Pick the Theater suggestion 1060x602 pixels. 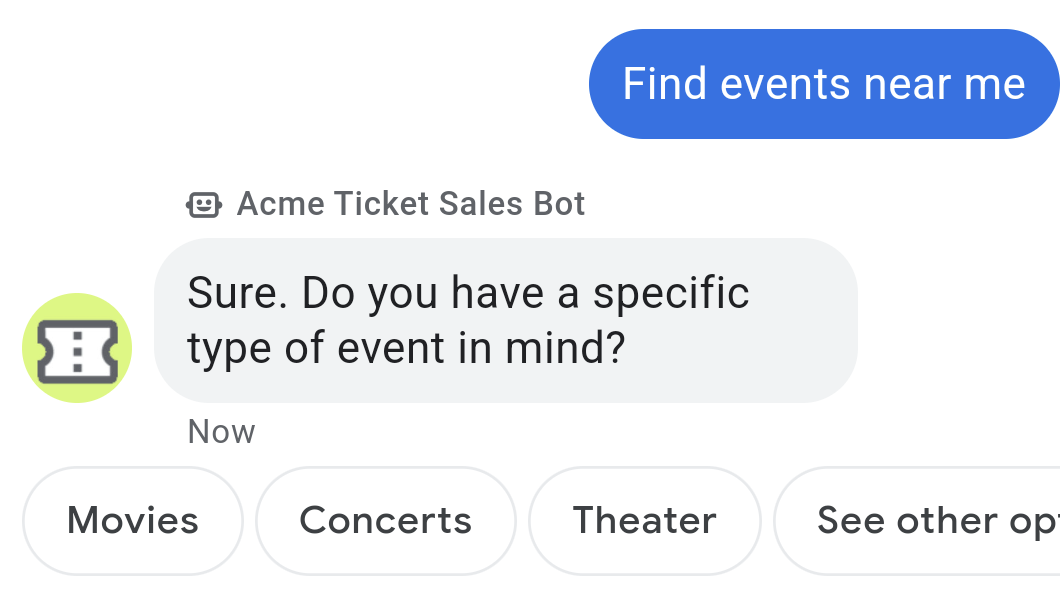[644, 520]
